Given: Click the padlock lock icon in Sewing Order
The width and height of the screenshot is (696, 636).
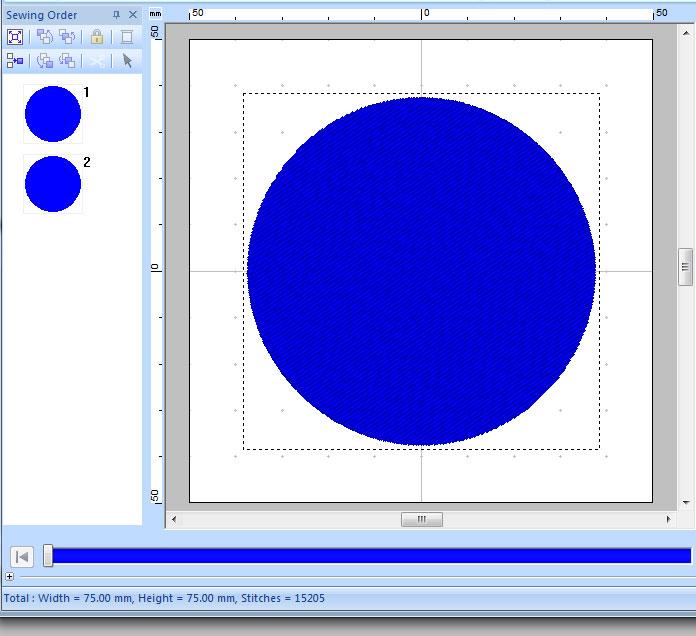Looking at the screenshot, I should pyautogui.click(x=96, y=37).
